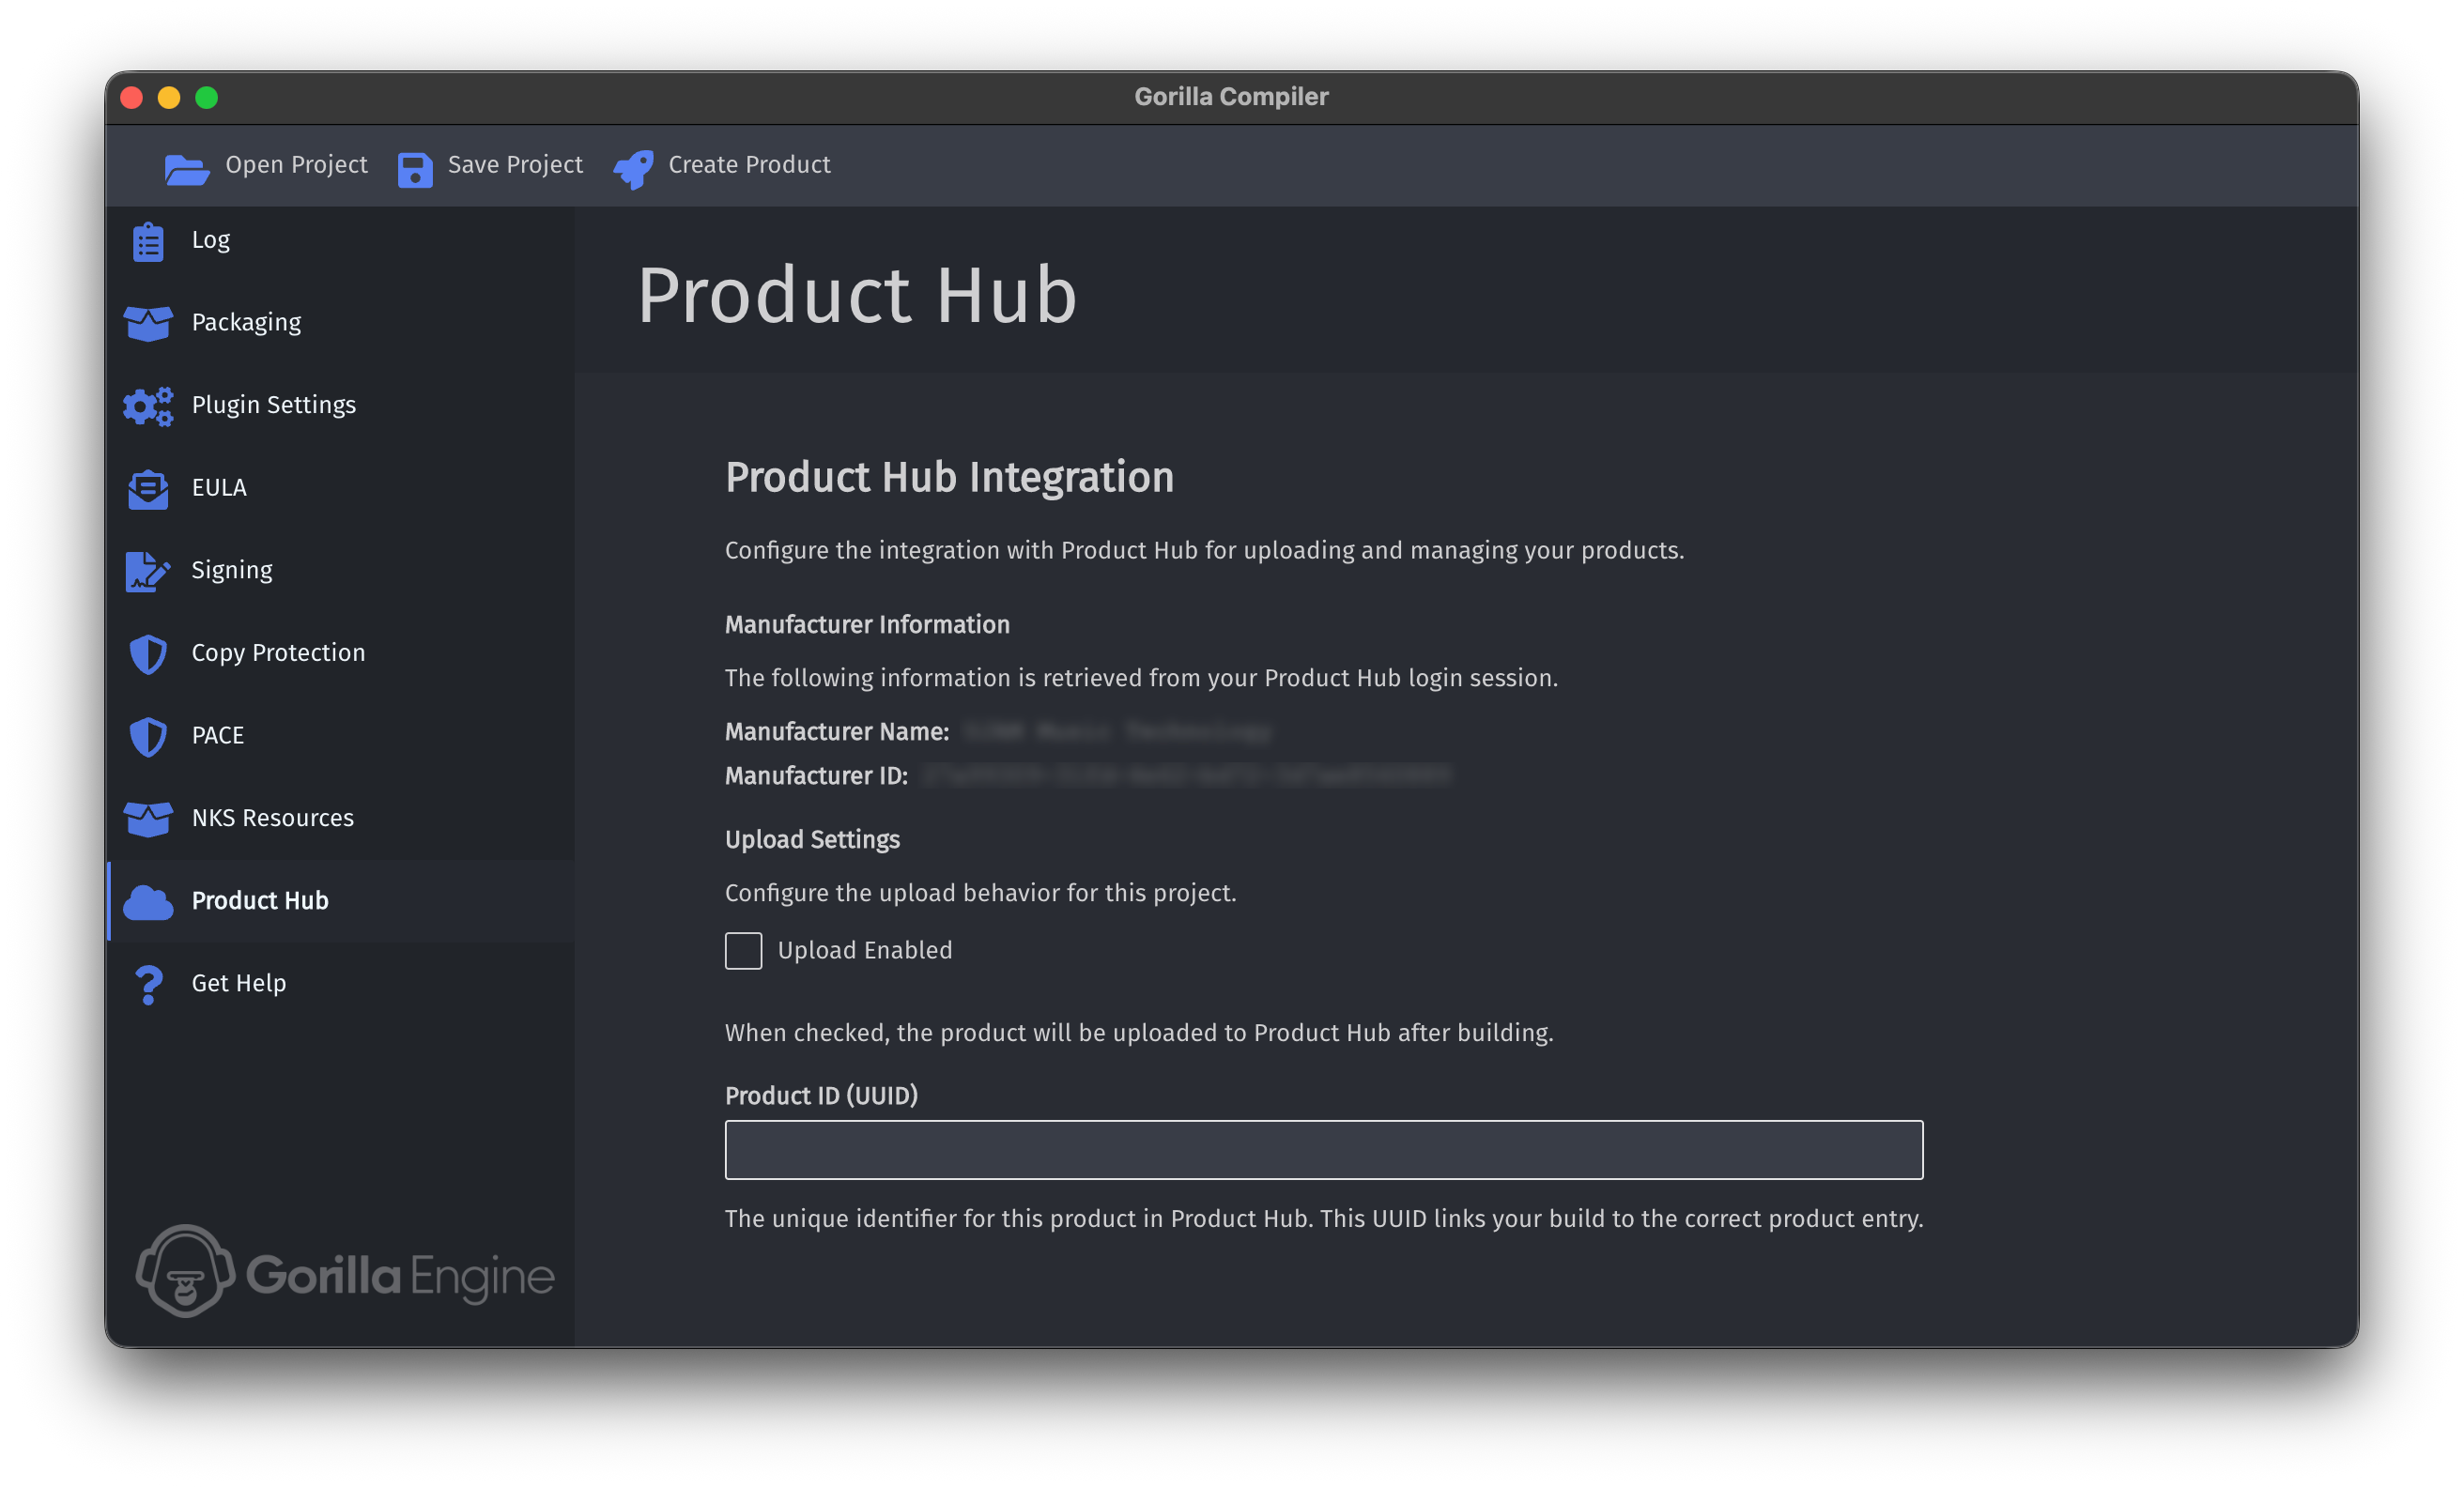Click the Copy Protection shield icon
2464x1487 pixels.
point(148,654)
